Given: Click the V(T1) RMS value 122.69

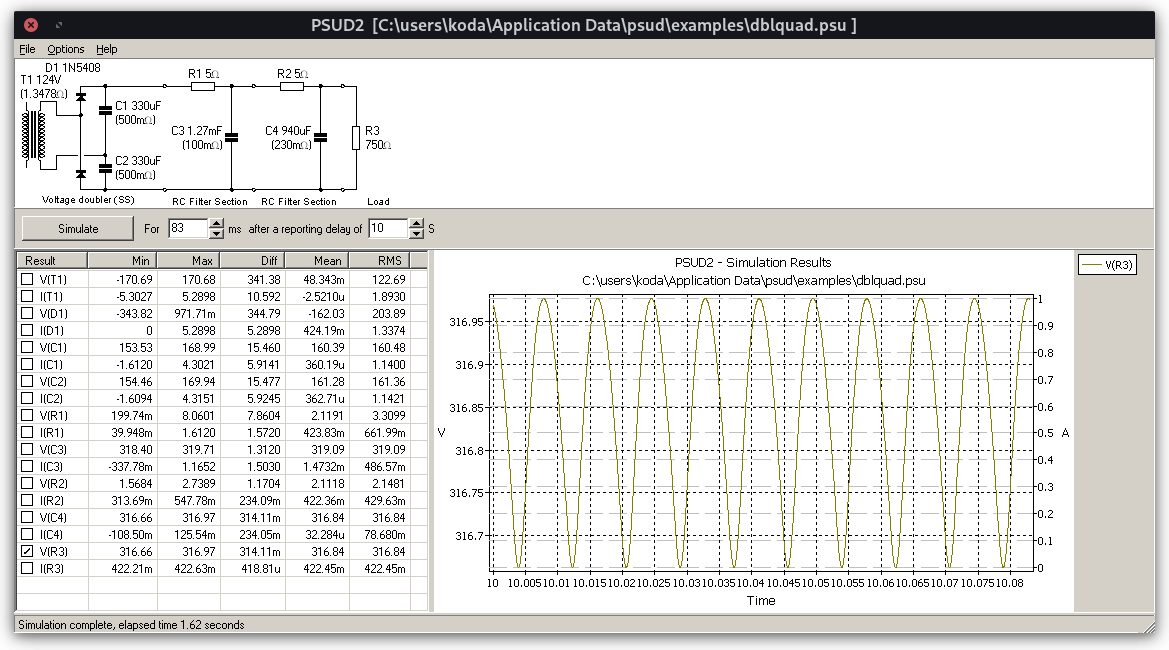Looking at the screenshot, I should click(388, 280).
